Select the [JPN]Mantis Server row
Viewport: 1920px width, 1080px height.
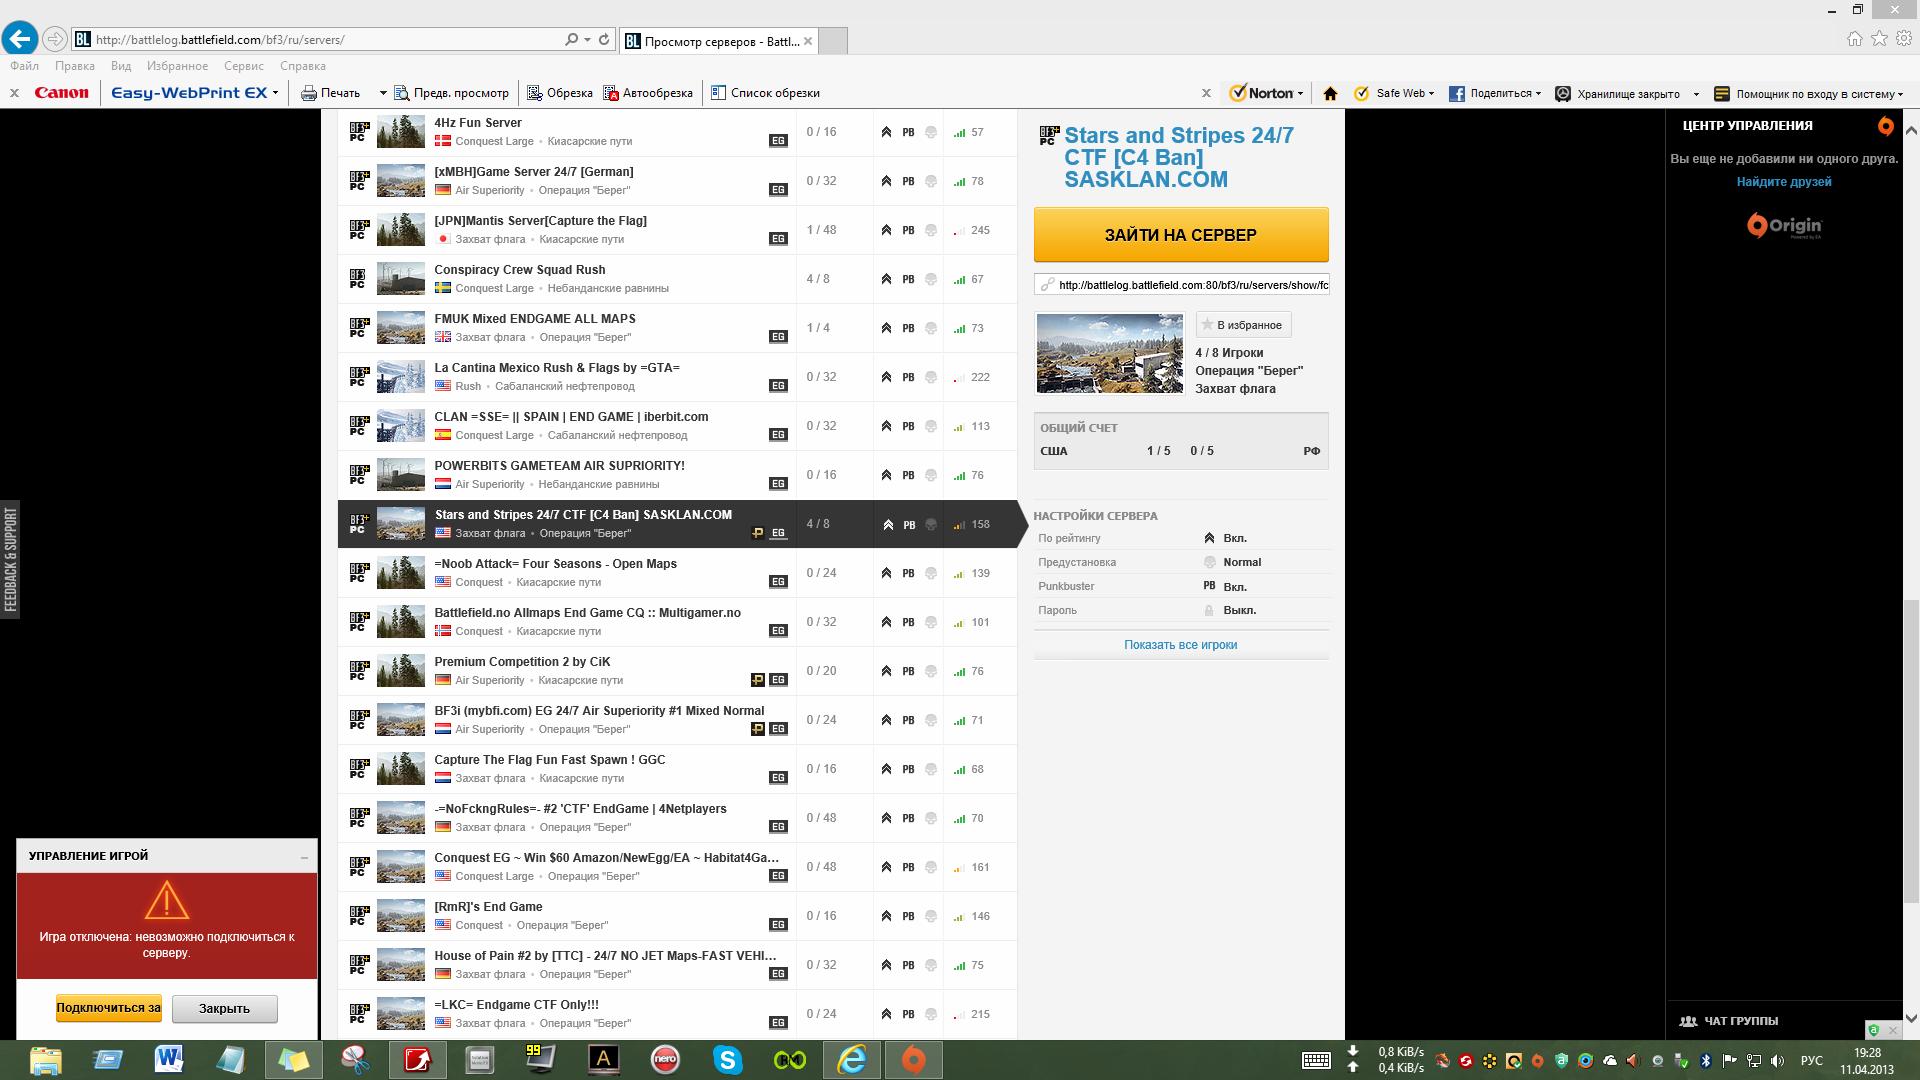pos(677,230)
